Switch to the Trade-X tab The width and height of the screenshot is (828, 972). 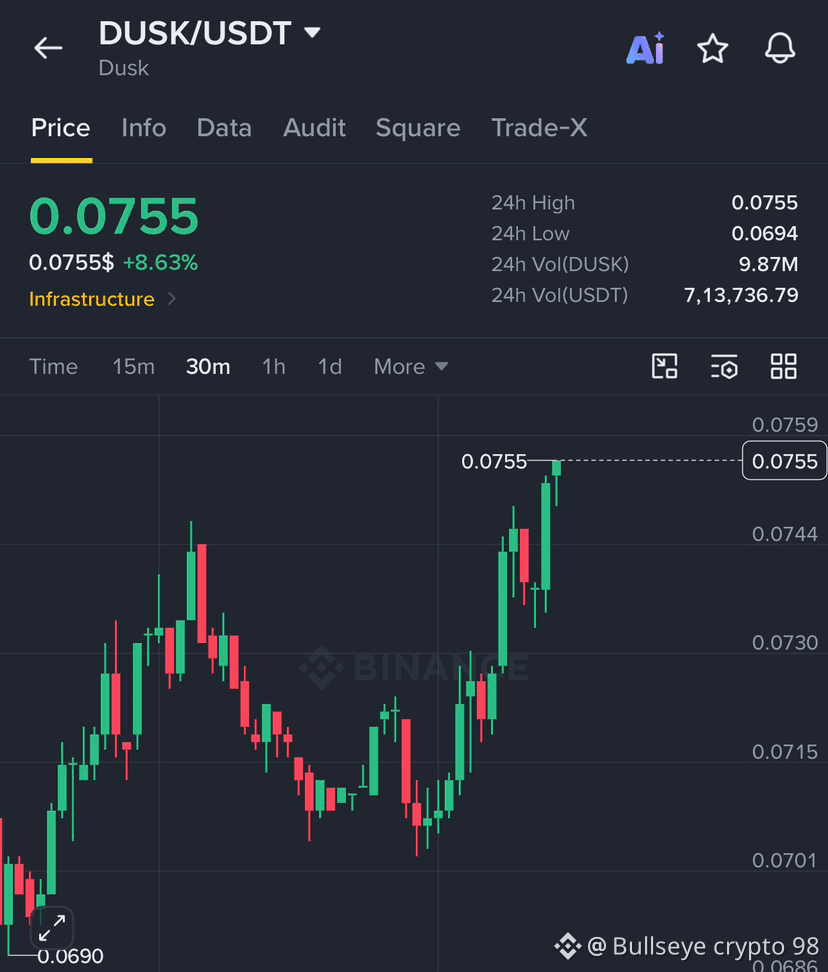539,128
